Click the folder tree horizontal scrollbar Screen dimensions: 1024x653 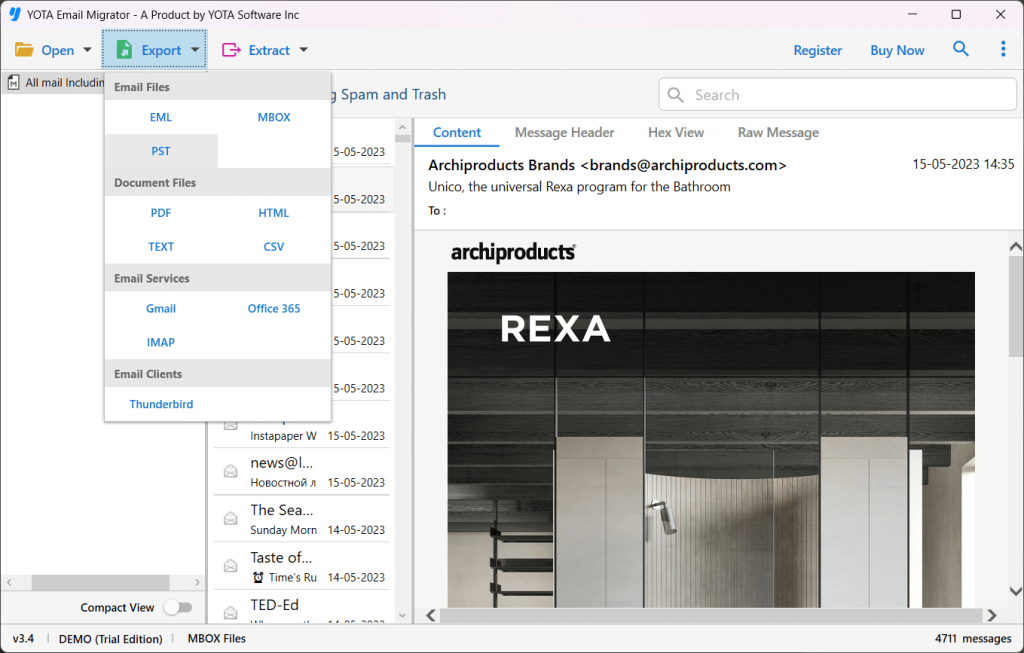tap(101, 582)
